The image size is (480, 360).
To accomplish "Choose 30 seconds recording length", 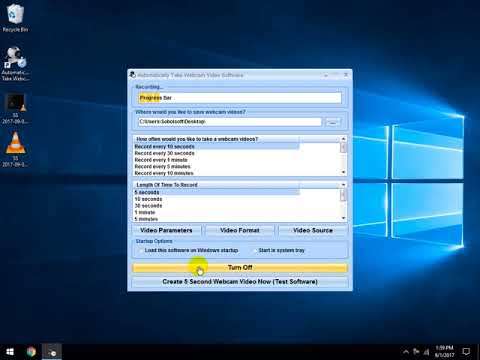I will pos(217,206).
